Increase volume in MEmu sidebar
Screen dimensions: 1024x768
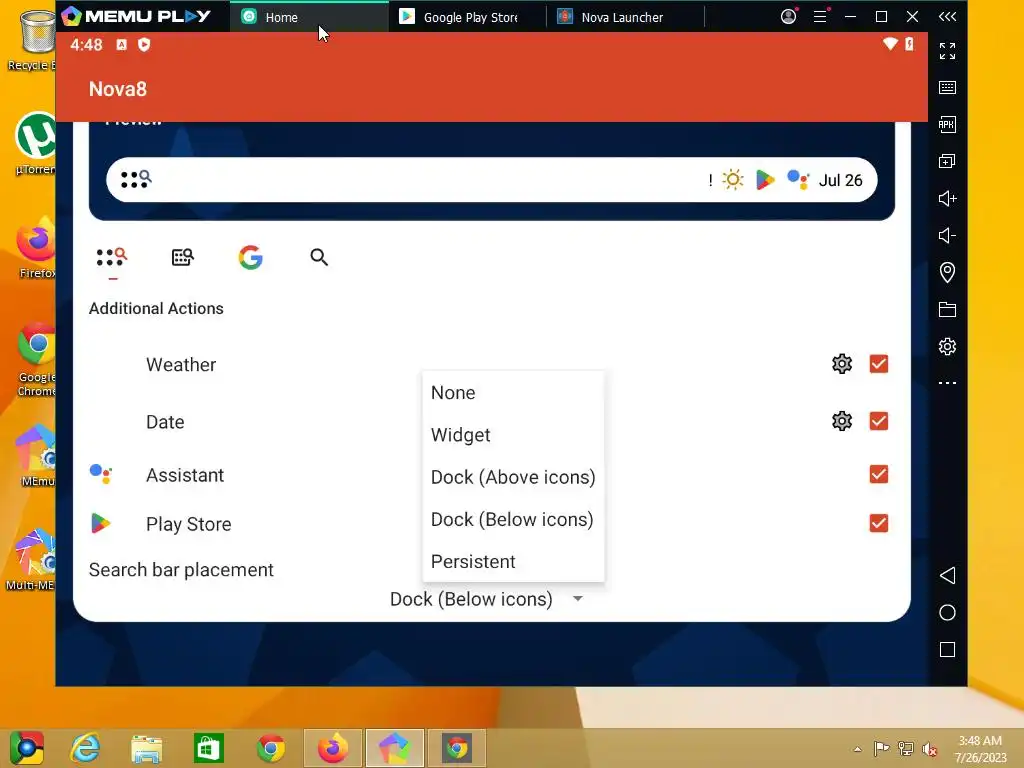(x=947, y=199)
